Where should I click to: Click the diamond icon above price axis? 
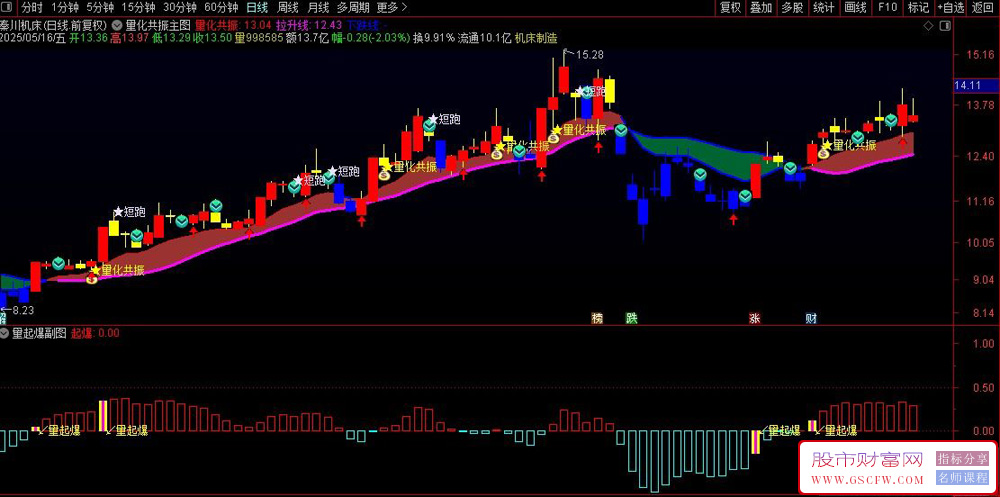929,26
